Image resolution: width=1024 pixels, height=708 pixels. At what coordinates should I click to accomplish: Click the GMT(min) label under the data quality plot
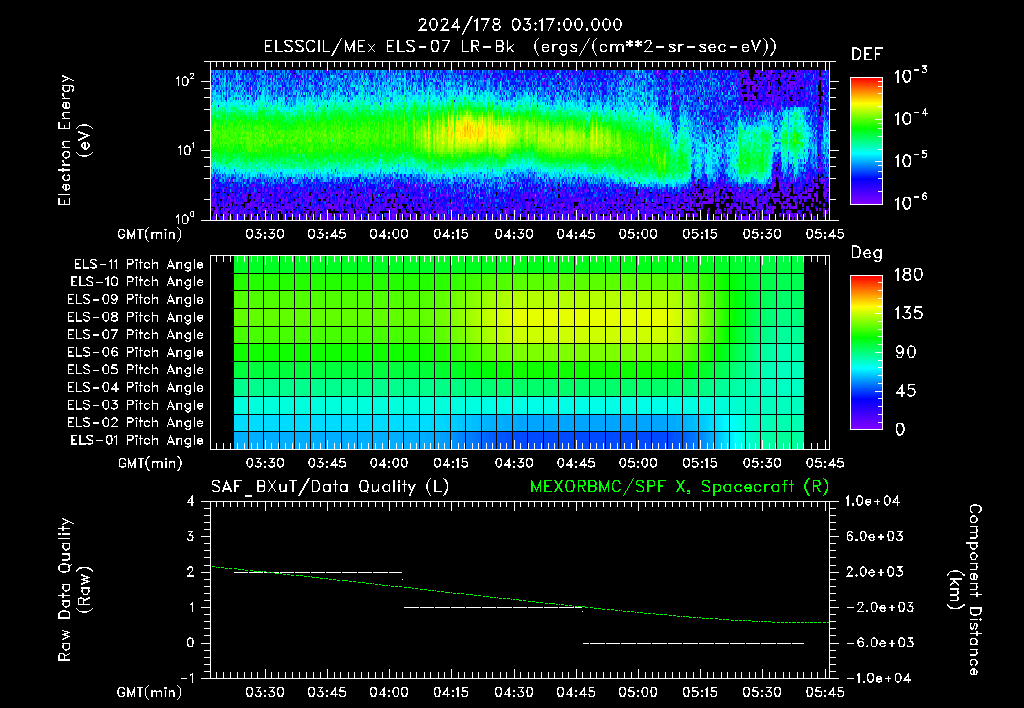(150, 692)
